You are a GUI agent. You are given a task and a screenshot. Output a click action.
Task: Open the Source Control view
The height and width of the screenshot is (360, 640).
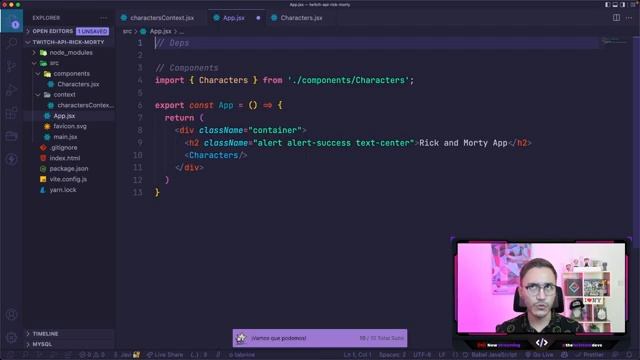[11, 66]
